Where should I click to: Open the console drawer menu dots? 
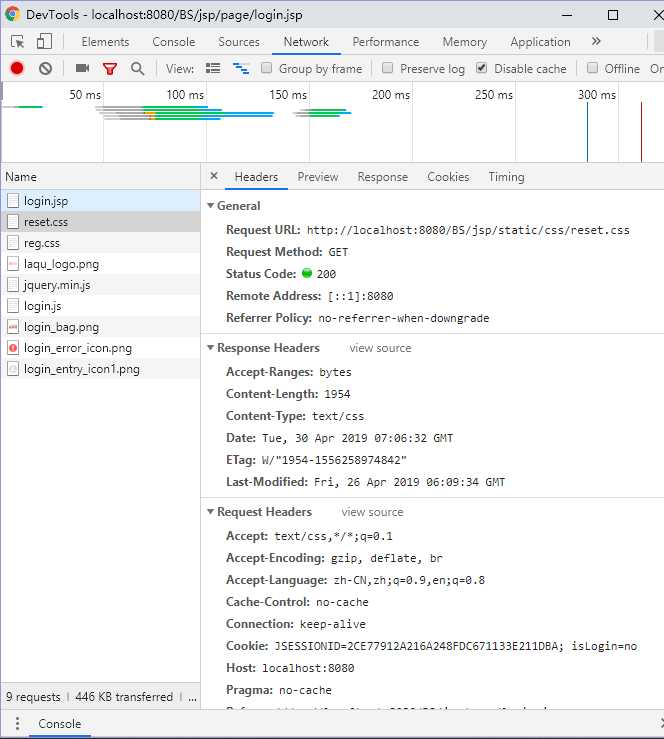pos(17,723)
